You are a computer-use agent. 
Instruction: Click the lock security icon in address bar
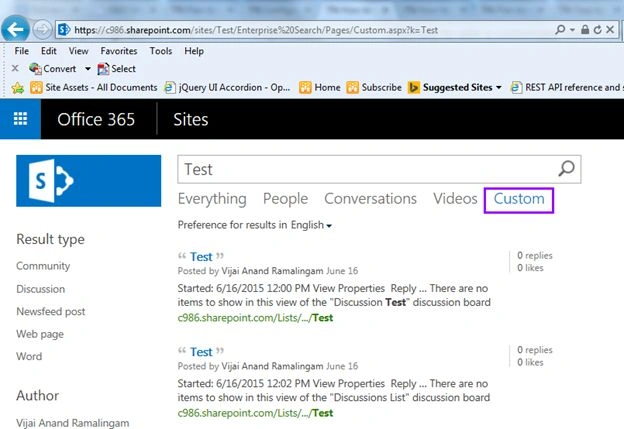coord(585,29)
